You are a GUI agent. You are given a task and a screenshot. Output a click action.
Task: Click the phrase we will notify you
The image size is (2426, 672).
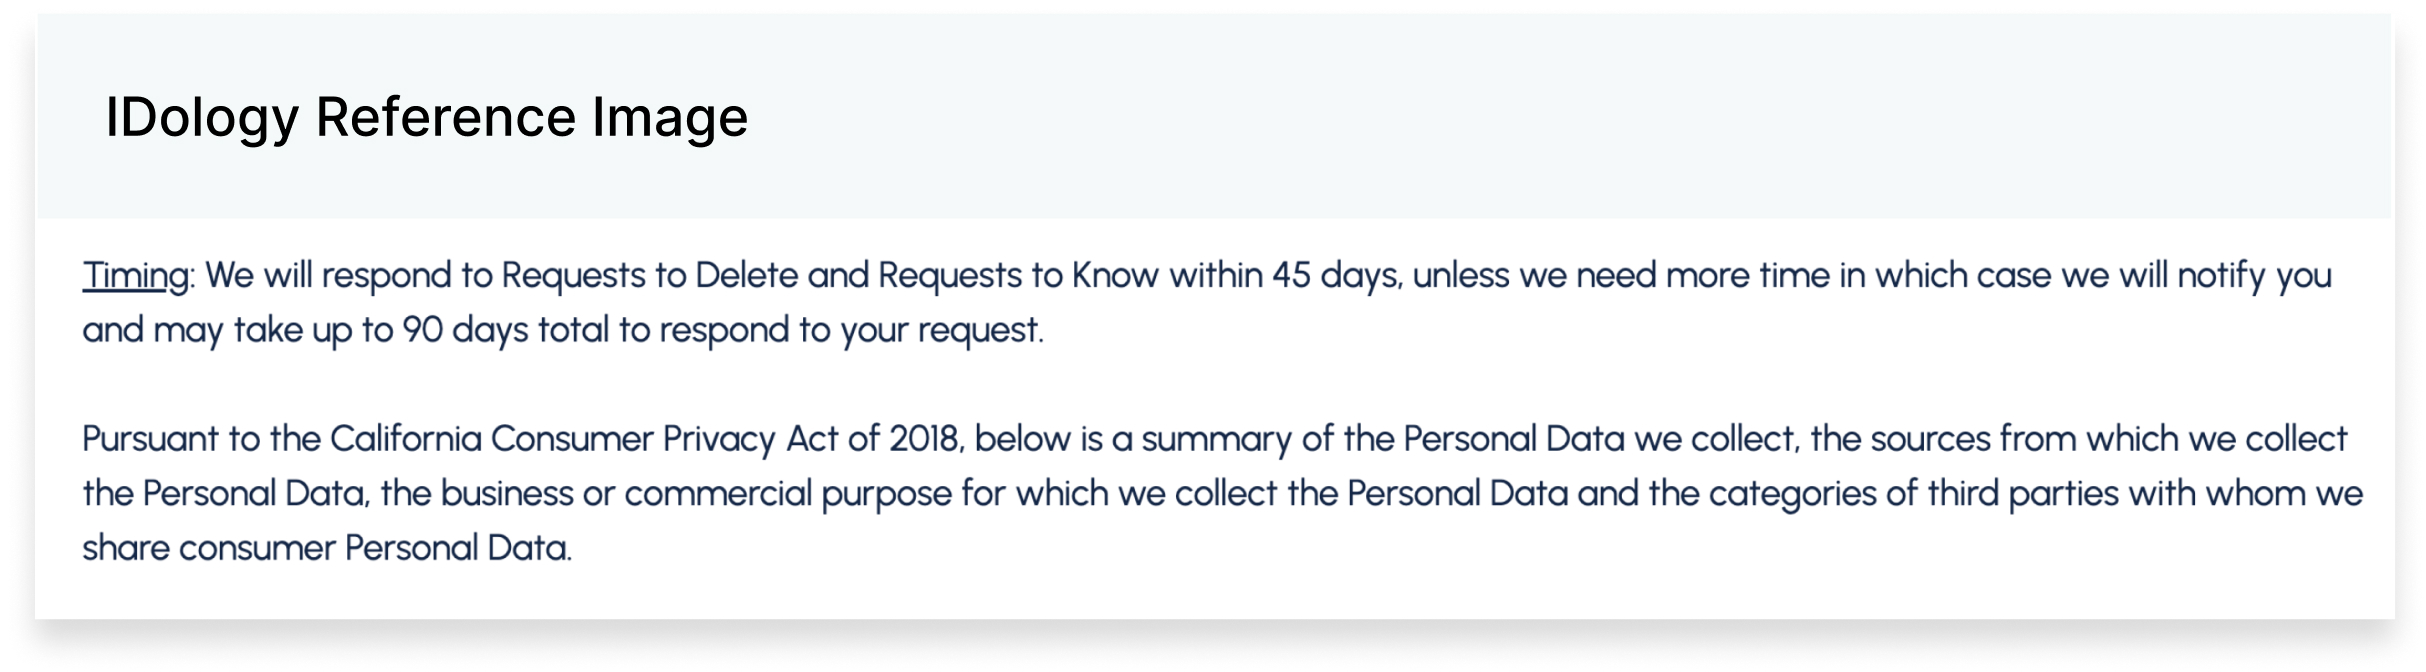(x=2196, y=276)
